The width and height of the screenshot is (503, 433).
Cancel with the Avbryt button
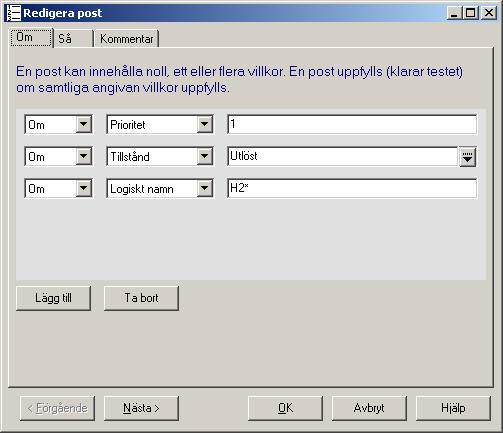(x=369, y=408)
